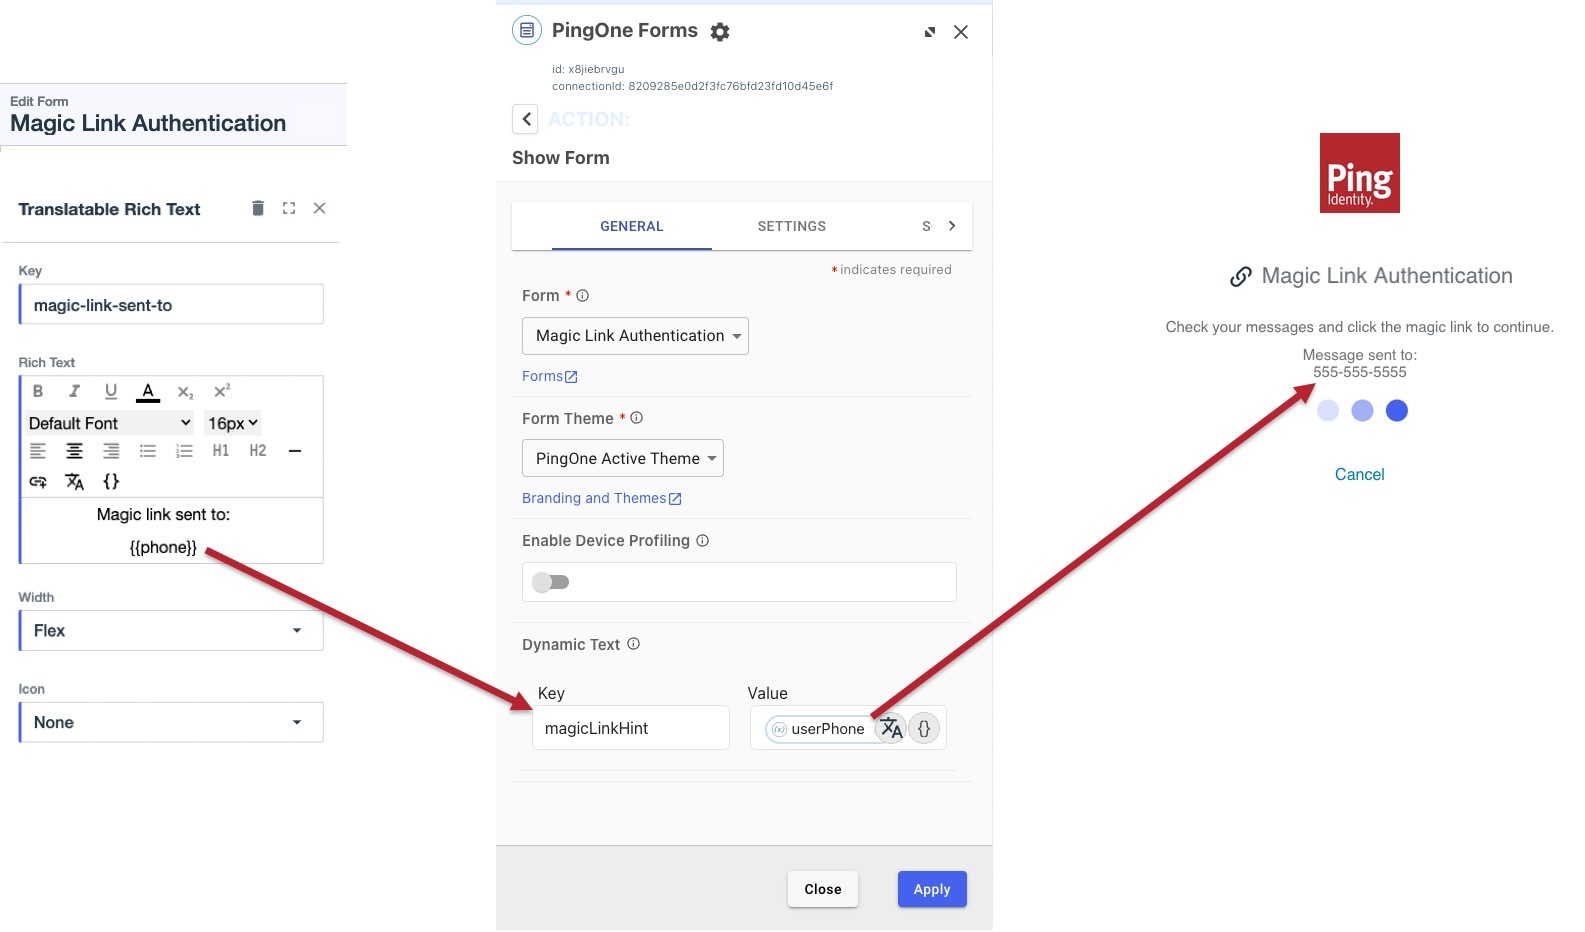Select the GENERAL tab
The image size is (1585, 932).
pos(631,226)
